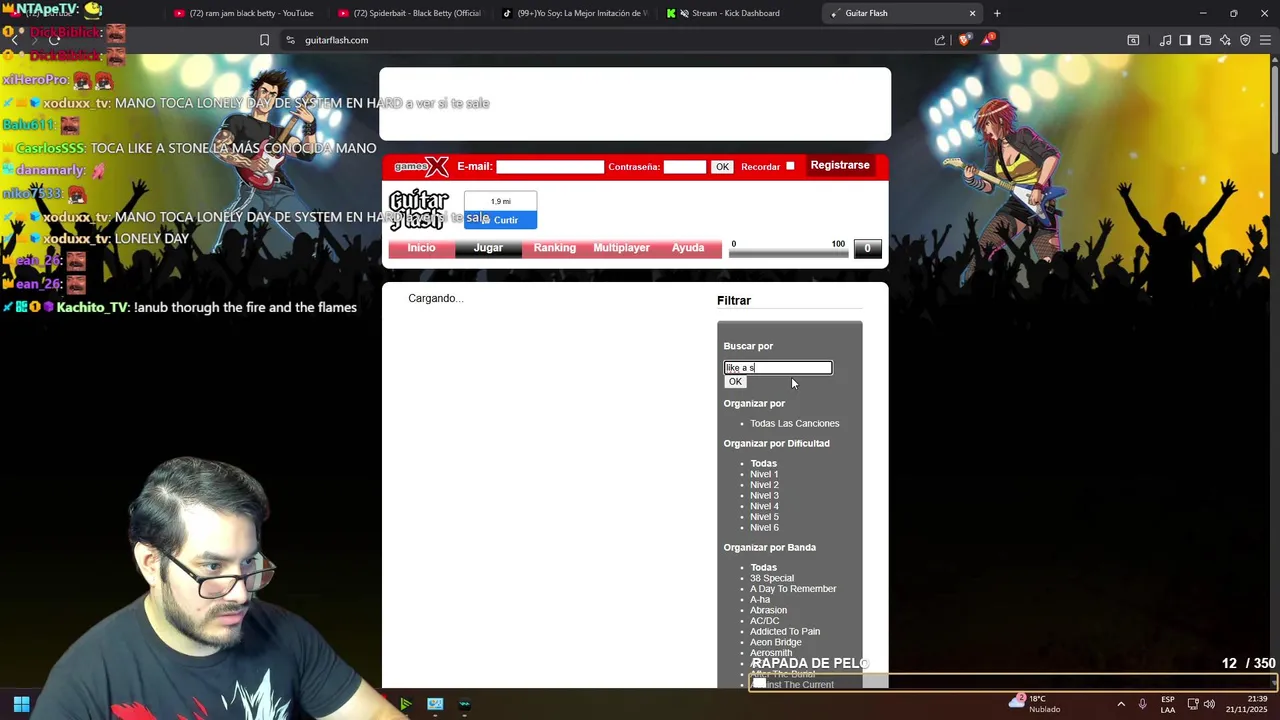Click the E-mail input field
Image resolution: width=1280 pixels, height=720 pixels.
[x=550, y=167]
